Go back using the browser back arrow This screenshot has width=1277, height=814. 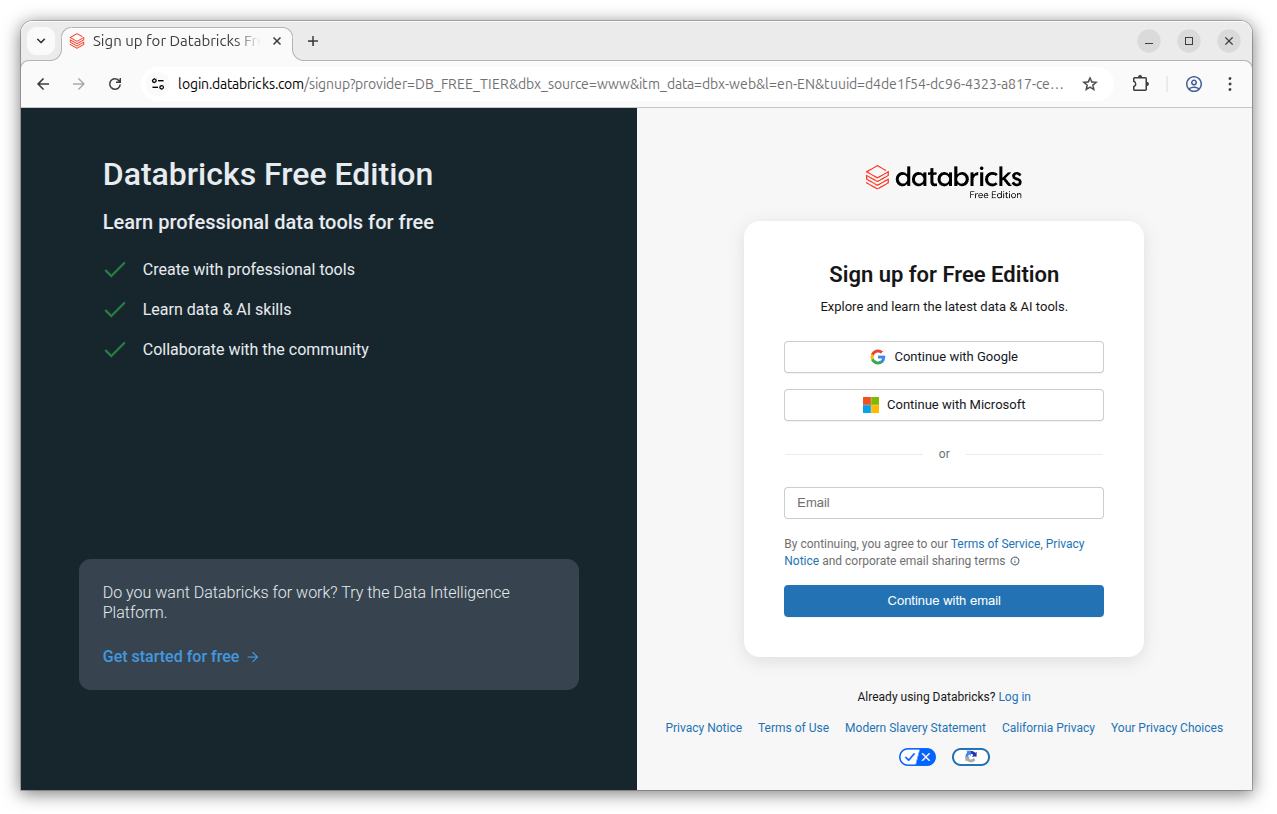(x=43, y=84)
